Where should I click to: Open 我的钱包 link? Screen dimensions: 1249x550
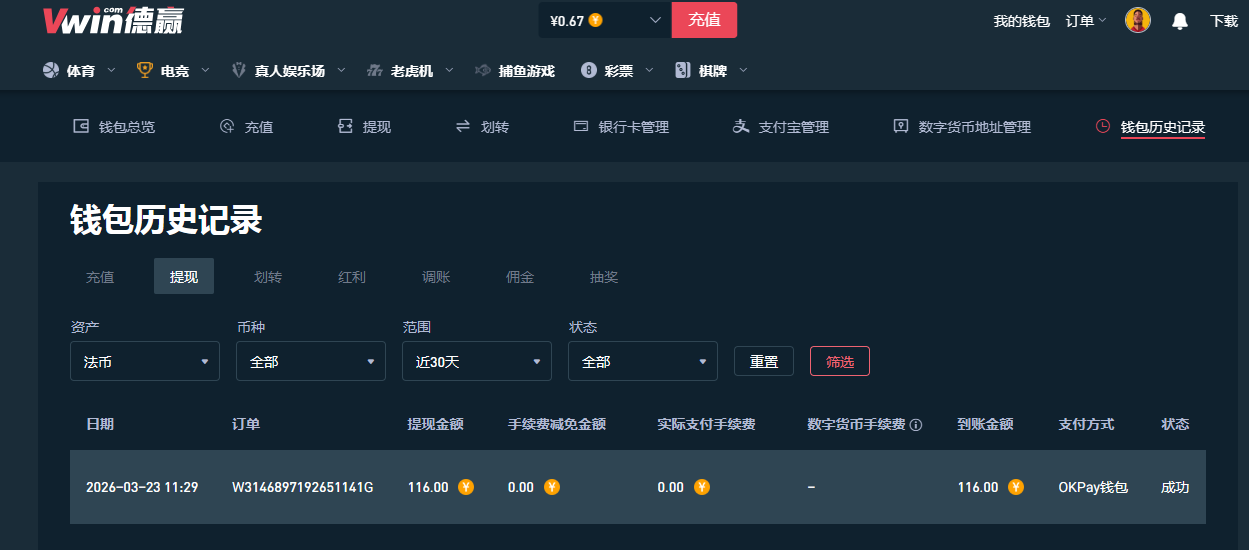pyautogui.click(x=1021, y=20)
